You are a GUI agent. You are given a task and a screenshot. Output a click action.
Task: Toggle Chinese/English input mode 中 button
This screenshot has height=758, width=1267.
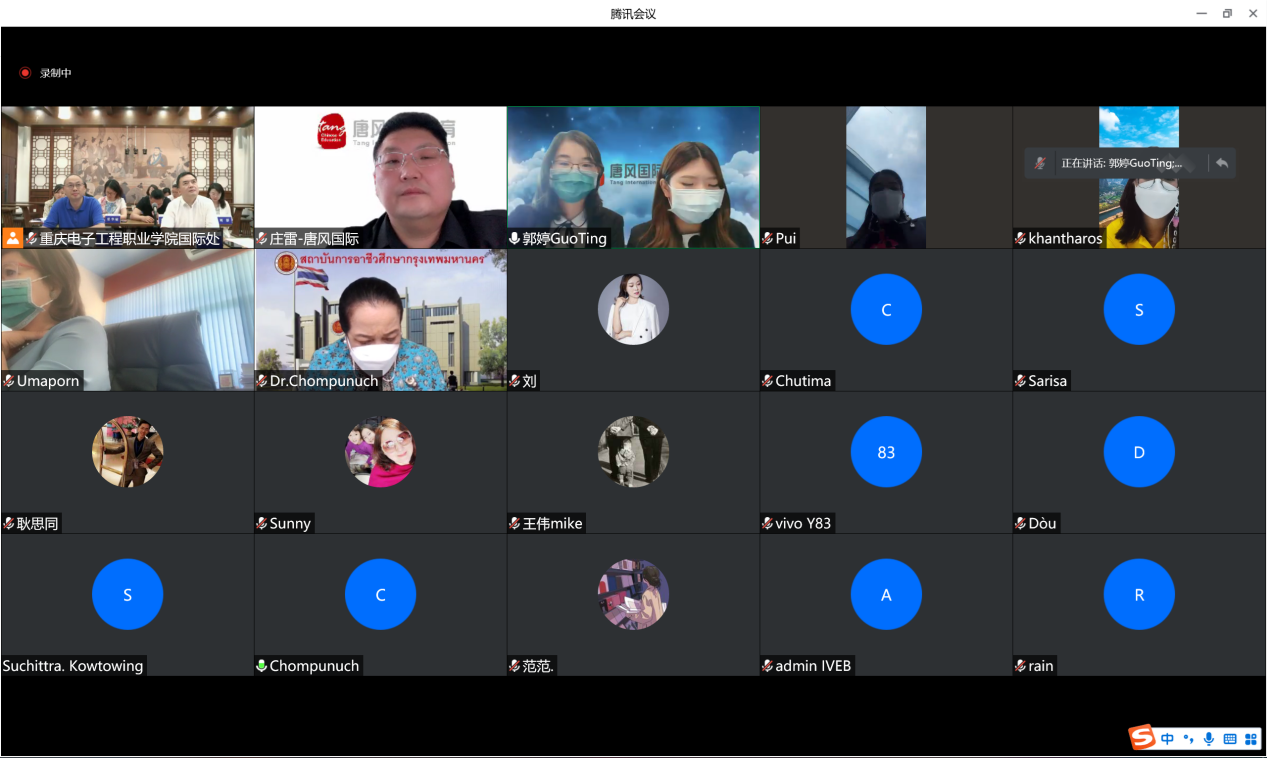1167,739
